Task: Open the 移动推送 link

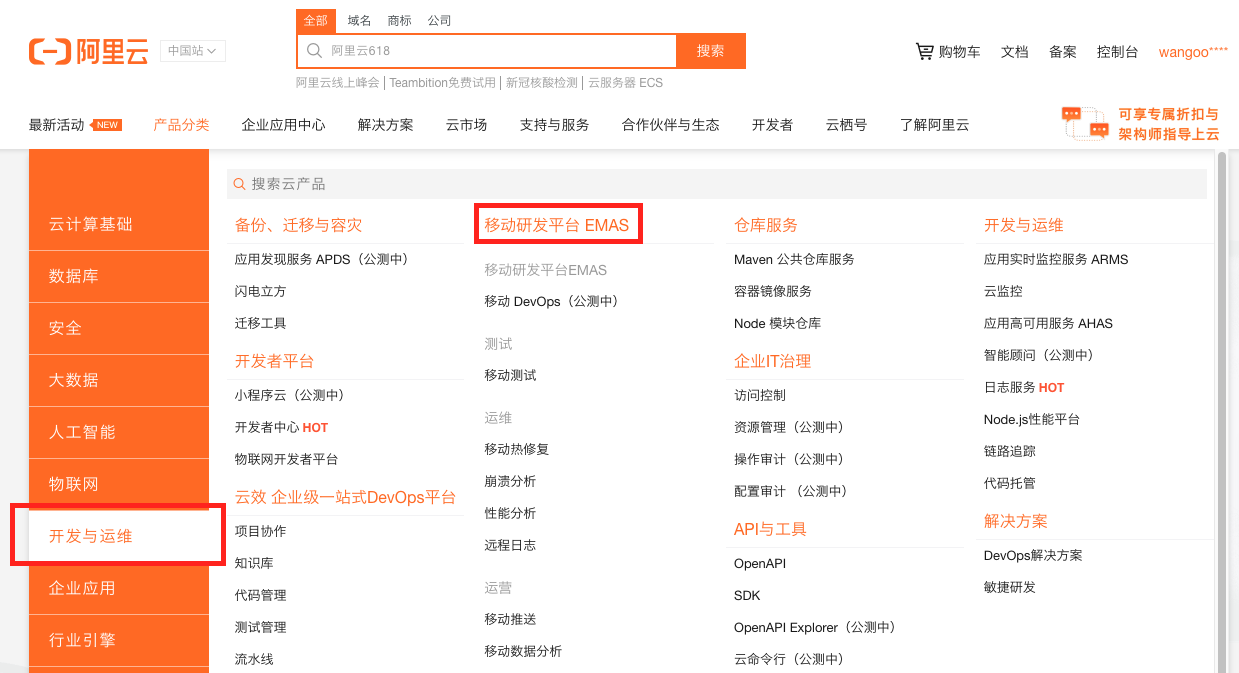Action: click(510, 619)
